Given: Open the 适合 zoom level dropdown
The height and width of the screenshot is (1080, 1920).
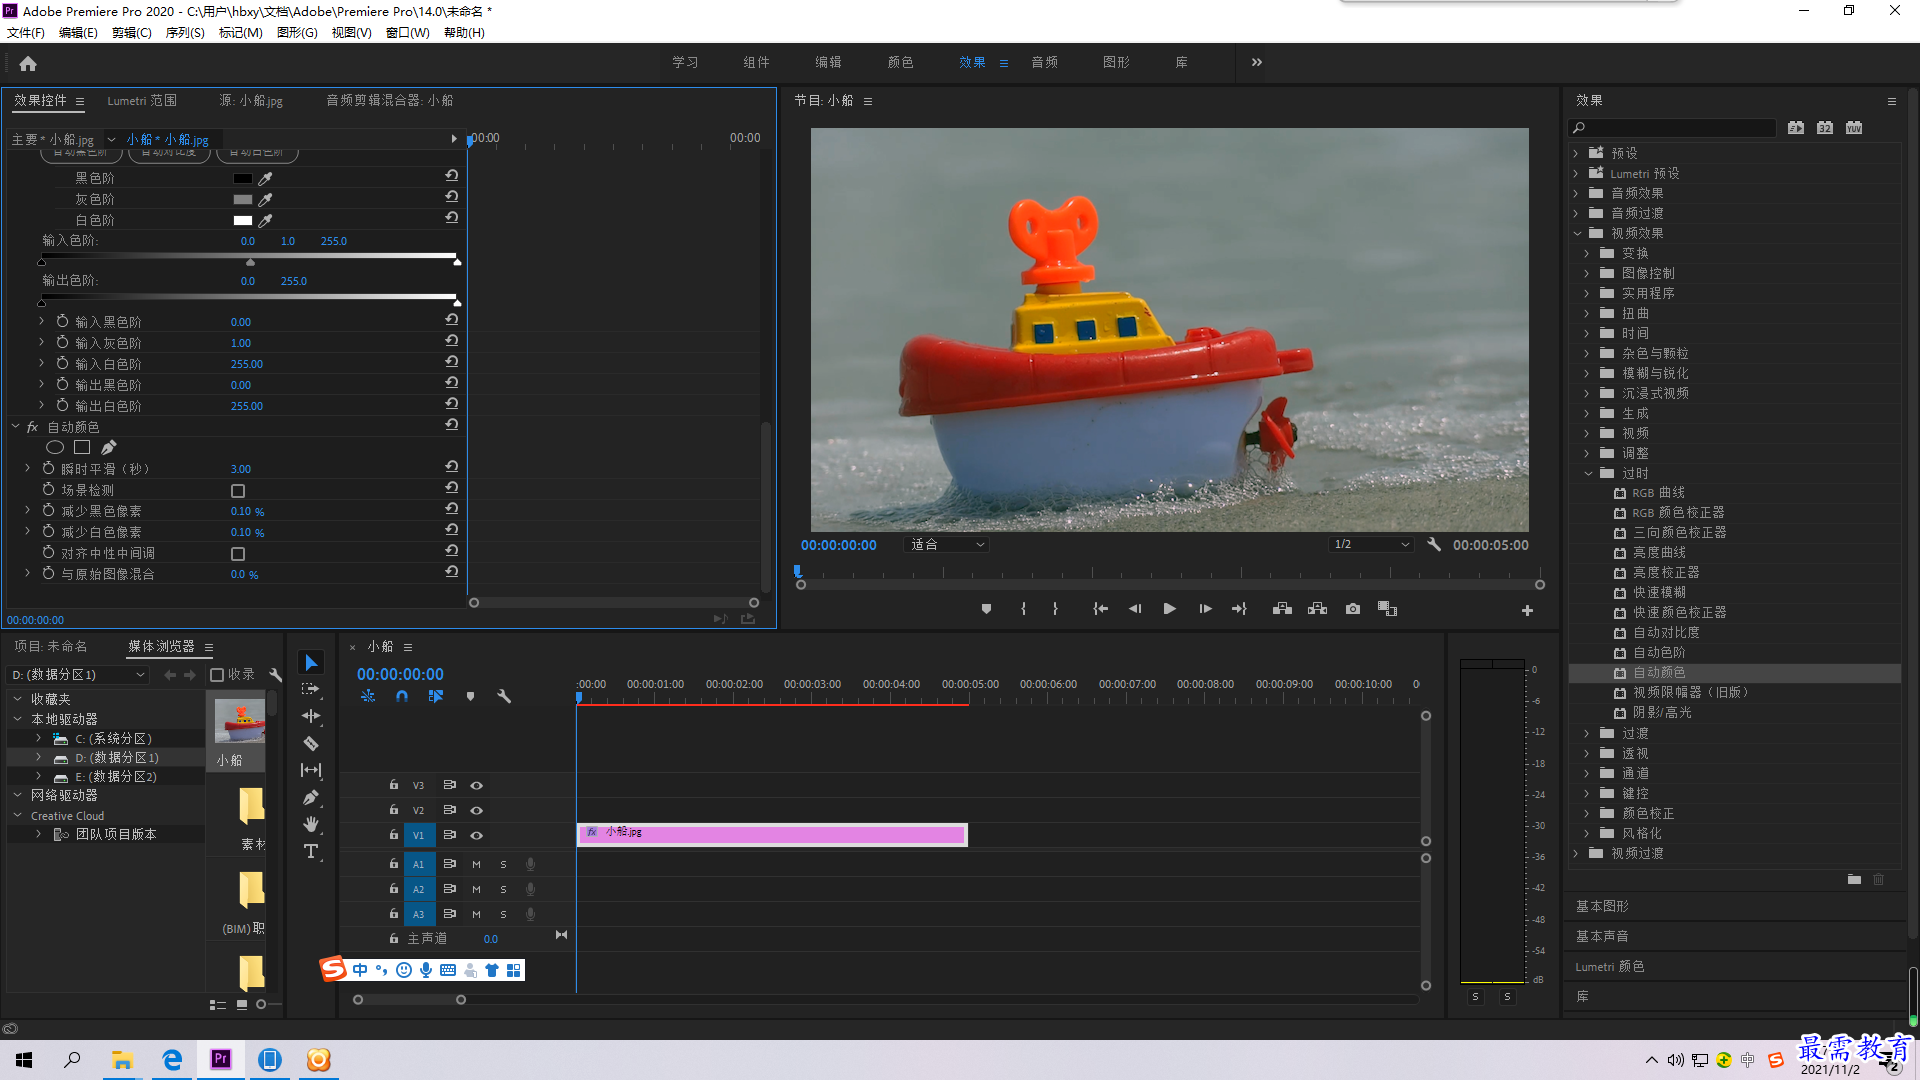Looking at the screenshot, I should (x=947, y=545).
